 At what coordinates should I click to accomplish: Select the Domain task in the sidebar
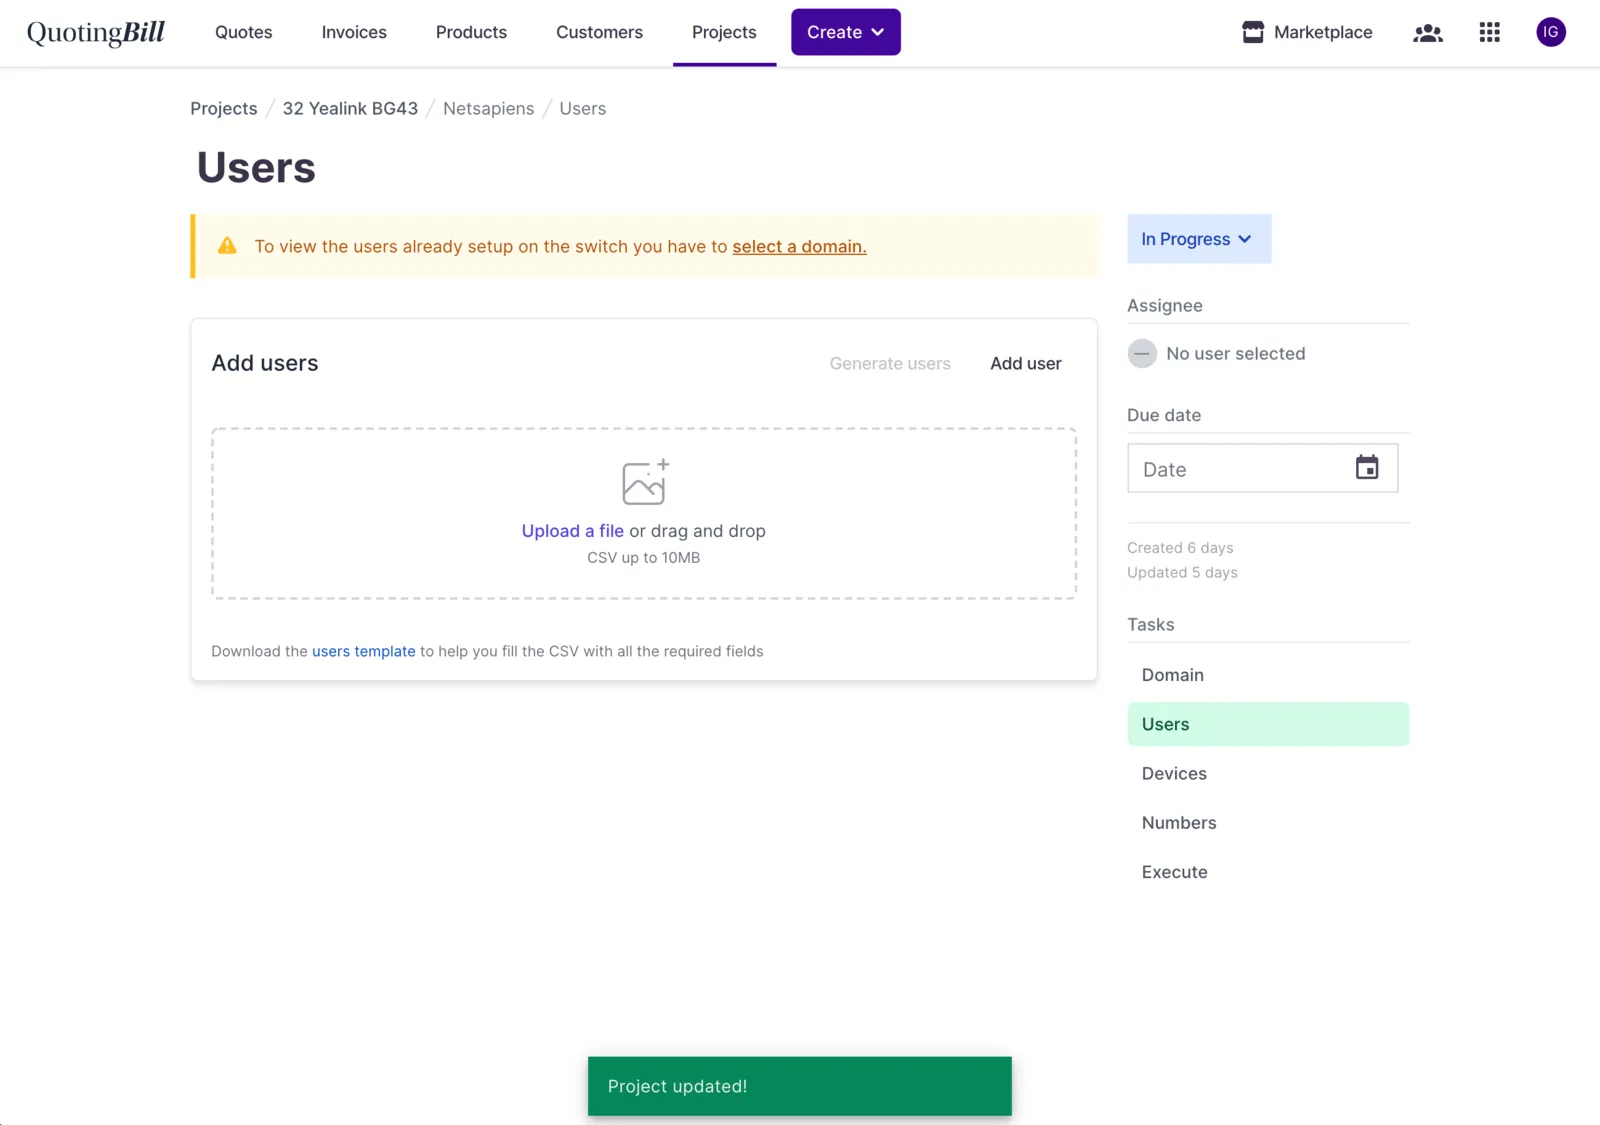1172,674
